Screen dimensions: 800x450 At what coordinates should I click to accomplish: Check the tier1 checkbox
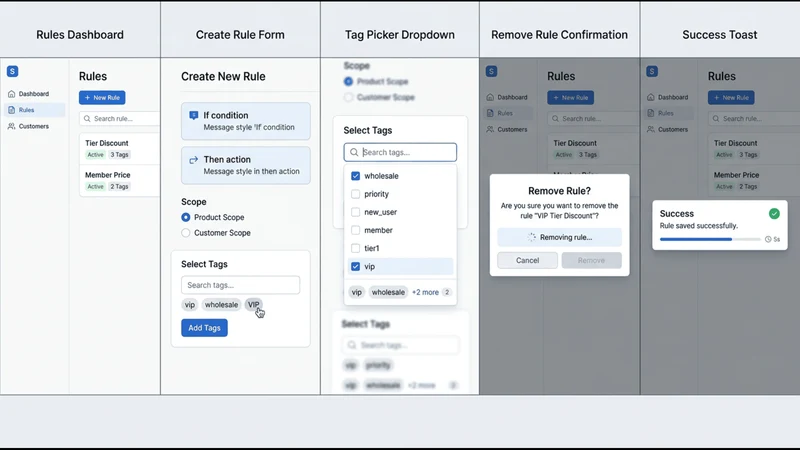click(356, 248)
